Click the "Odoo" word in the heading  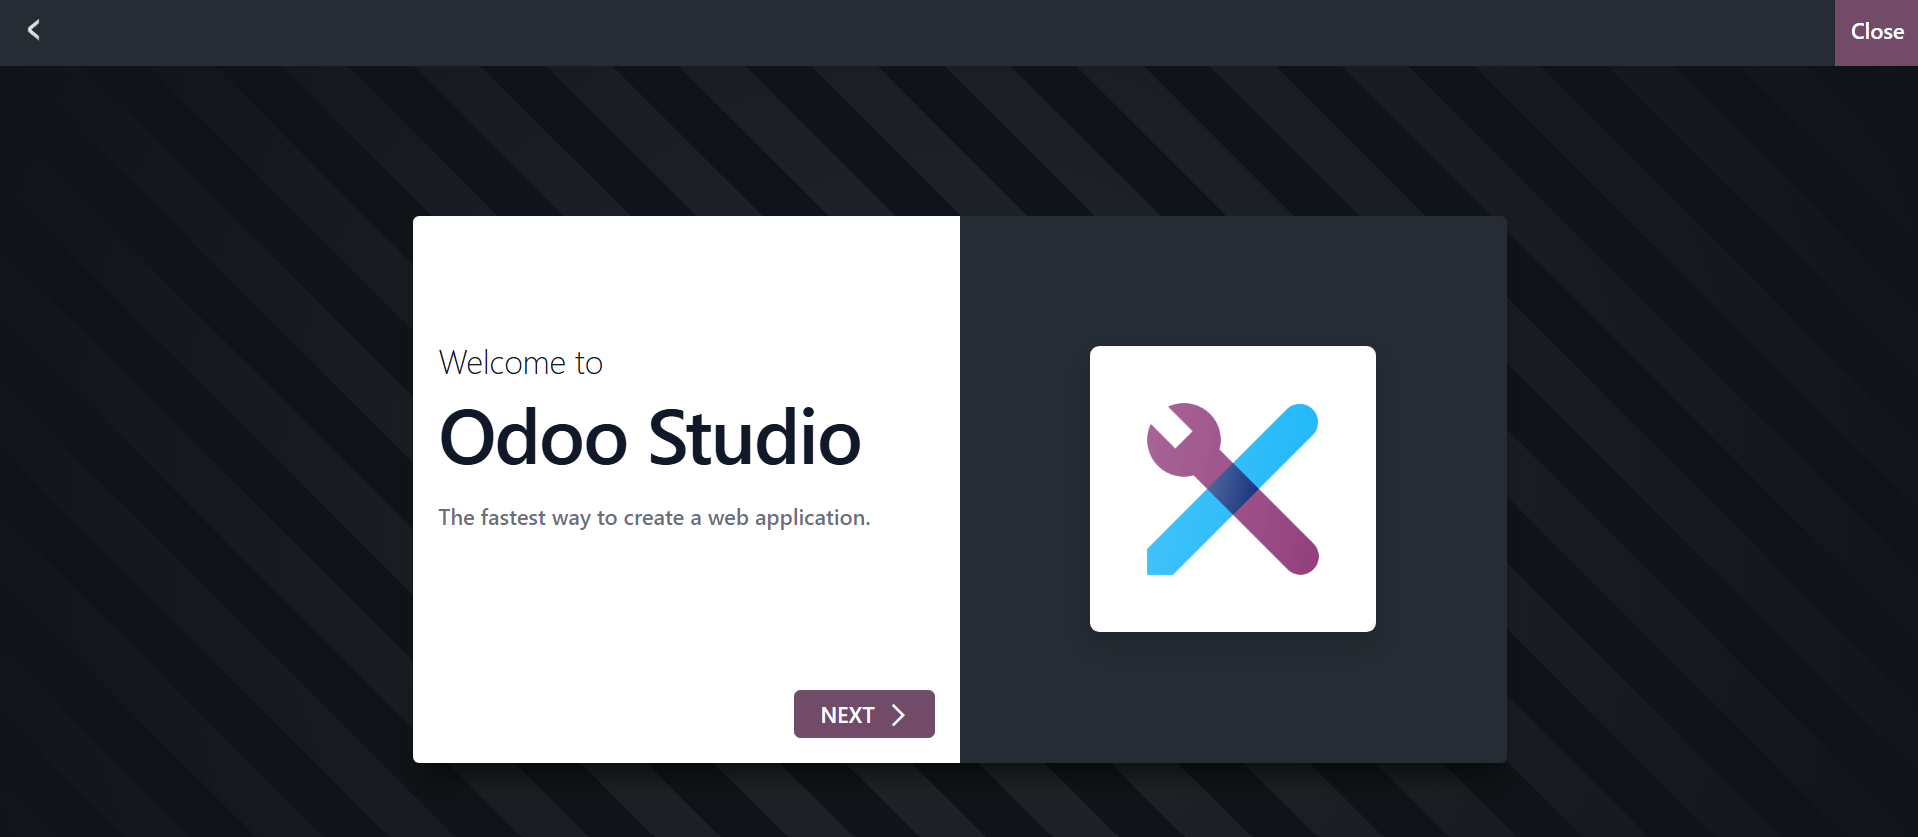tap(533, 438)
